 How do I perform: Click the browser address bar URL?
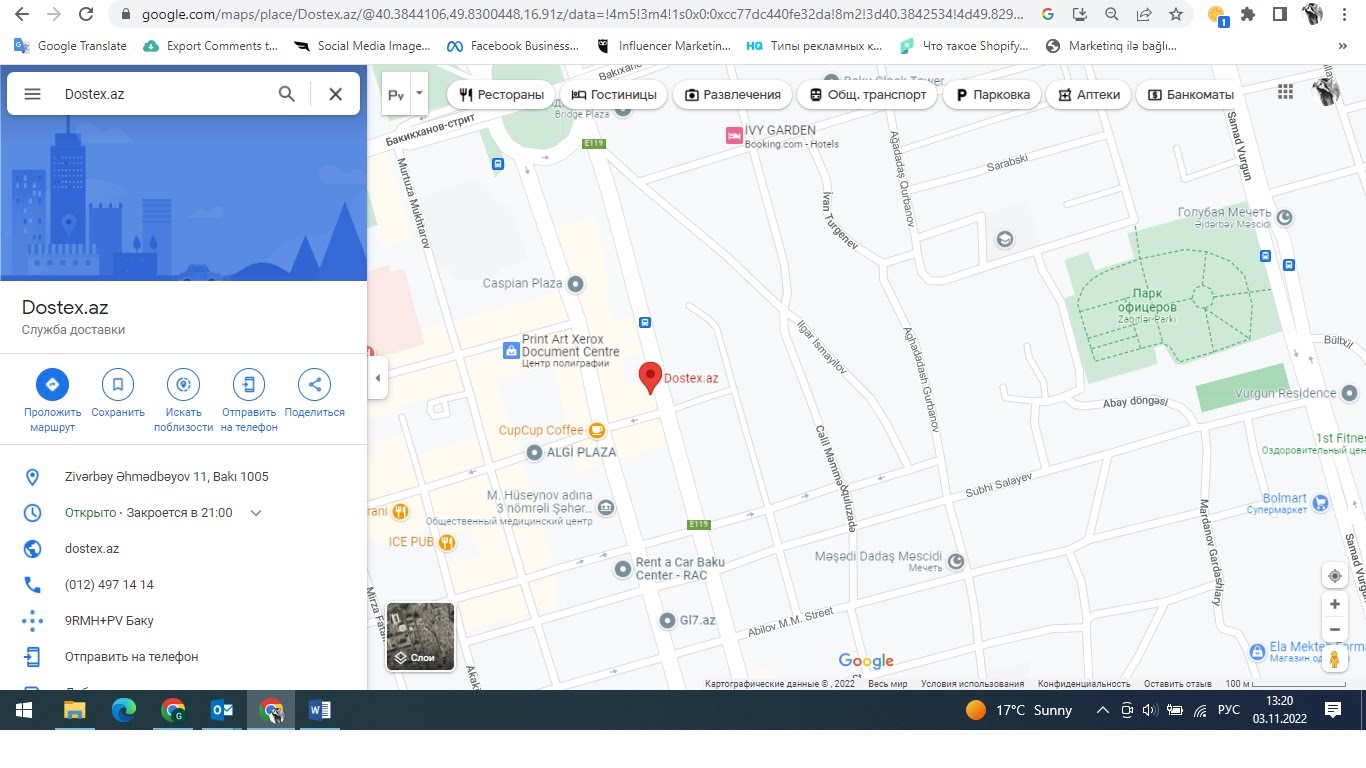click(582, 15)
